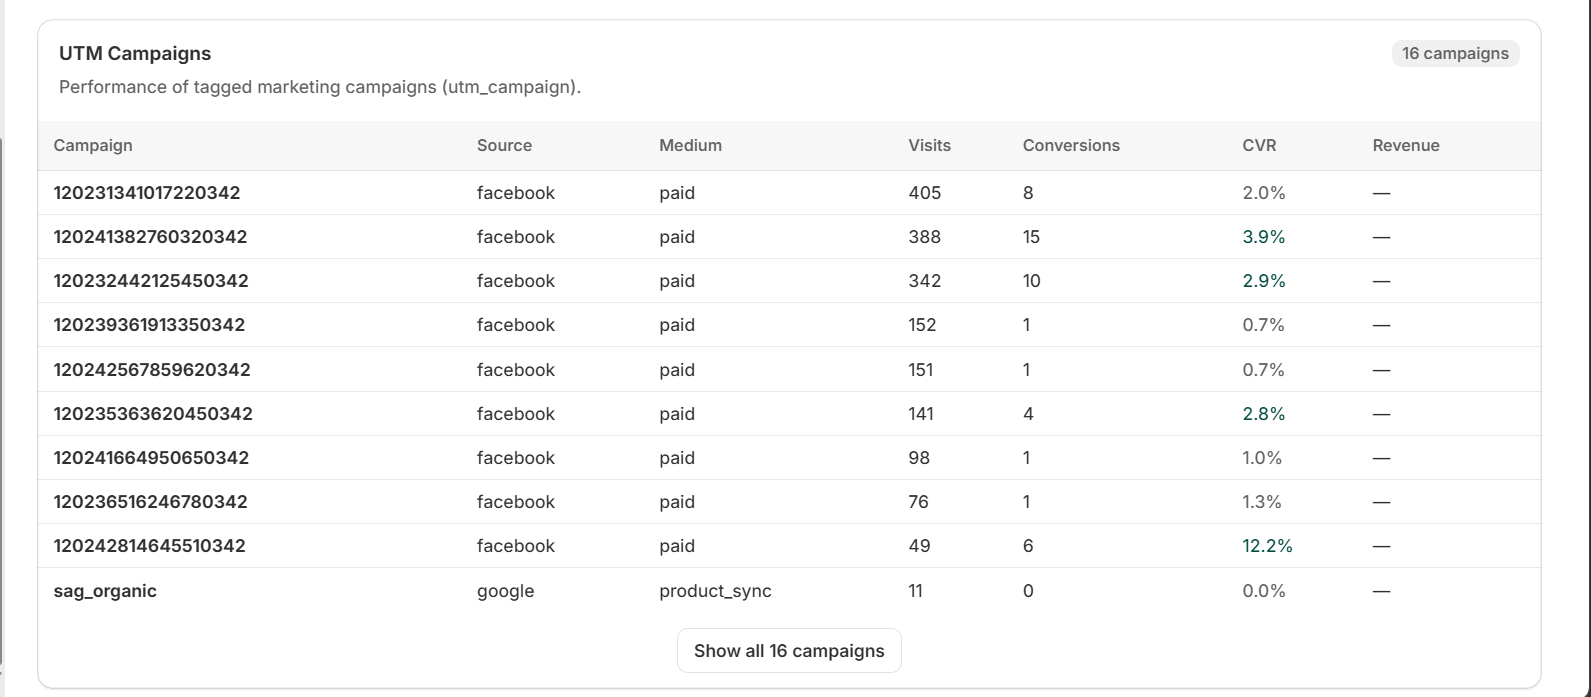The image size is (1591, 697).
Task: Open campaign 120231341017220342
Action: [147, 193]
